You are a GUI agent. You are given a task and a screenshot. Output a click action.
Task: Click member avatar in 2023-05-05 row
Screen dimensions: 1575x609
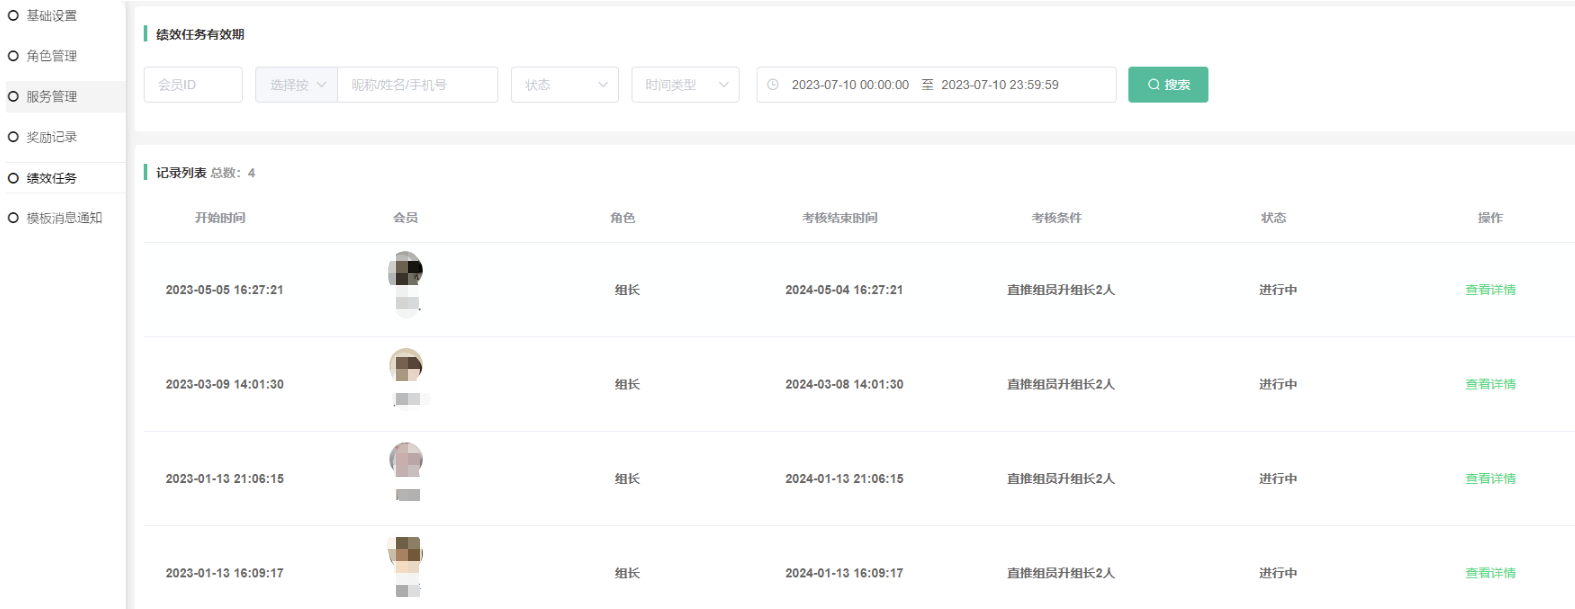(406, 270)
